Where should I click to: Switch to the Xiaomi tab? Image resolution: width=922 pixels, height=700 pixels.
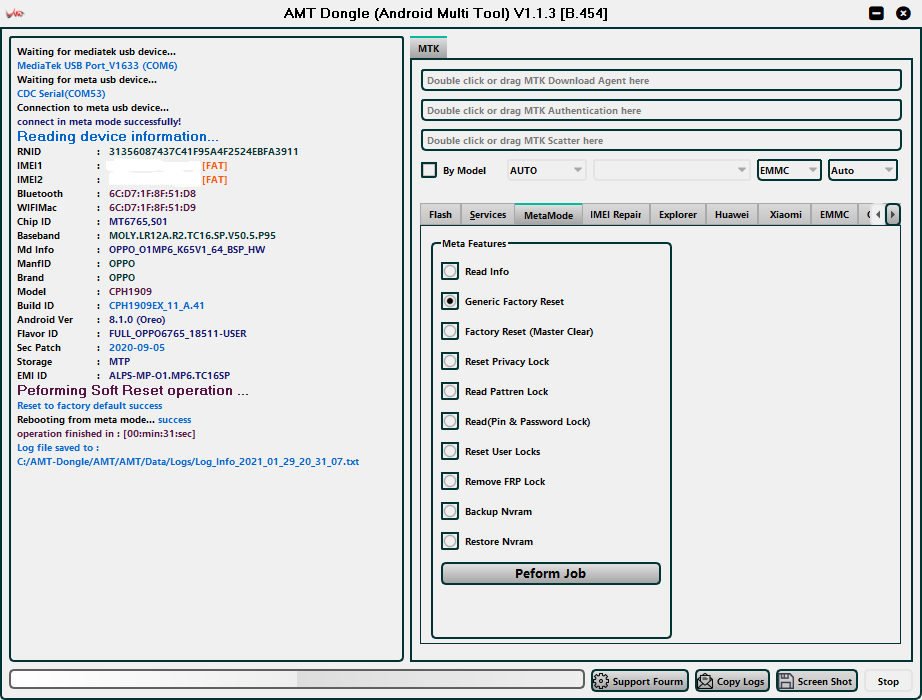click(785, 215)
